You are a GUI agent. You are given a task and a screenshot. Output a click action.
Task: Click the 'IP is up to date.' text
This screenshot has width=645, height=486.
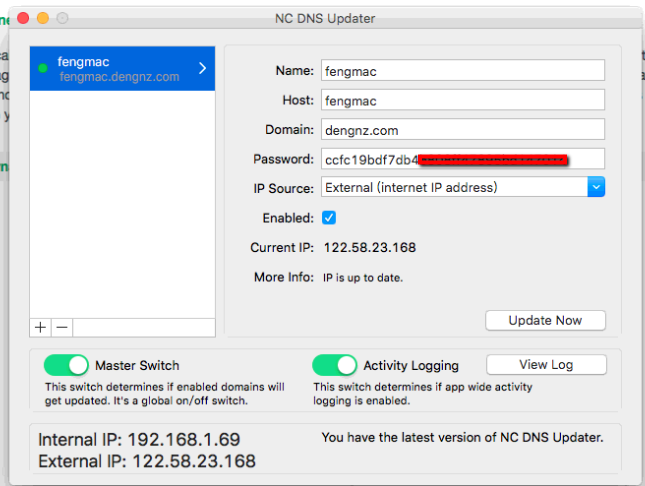click(363, 278)
